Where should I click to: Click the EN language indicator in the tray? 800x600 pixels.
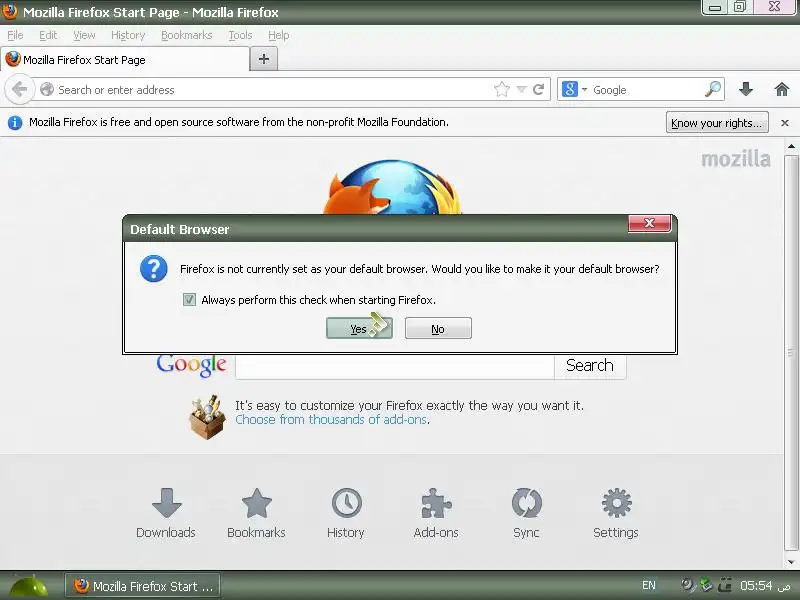click(648, 586)
